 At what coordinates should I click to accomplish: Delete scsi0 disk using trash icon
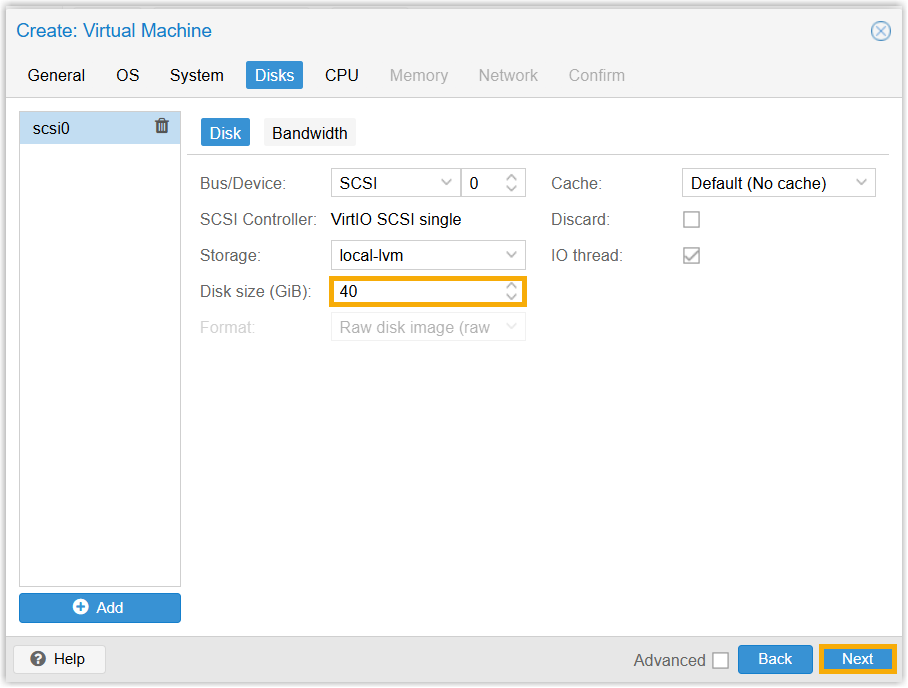pyautogui.click(x=162, y=127)
